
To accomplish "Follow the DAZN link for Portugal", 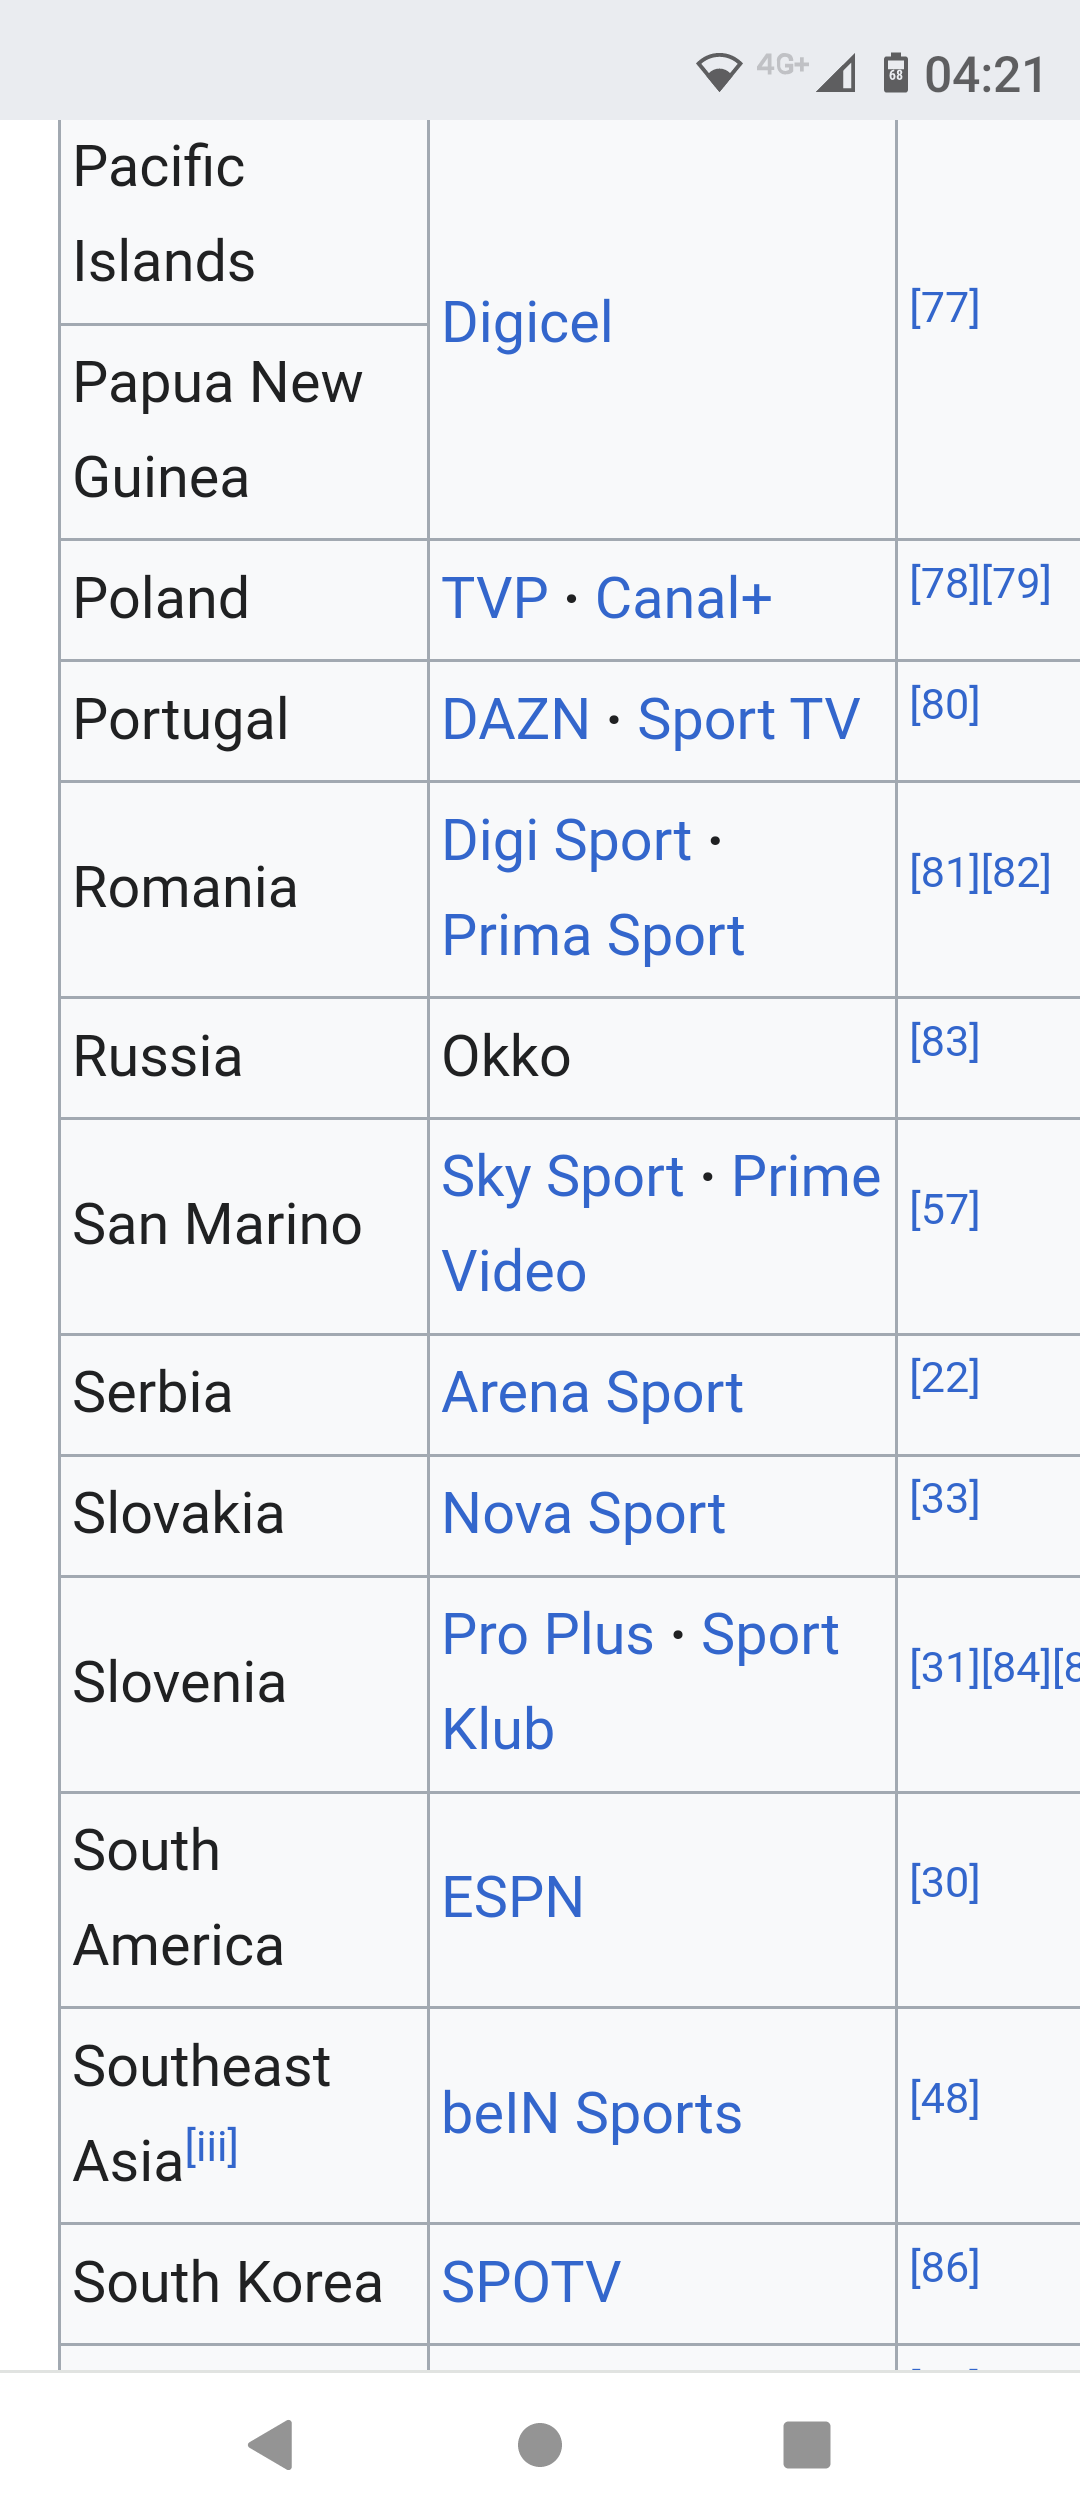I will click(x=516, y=720).
